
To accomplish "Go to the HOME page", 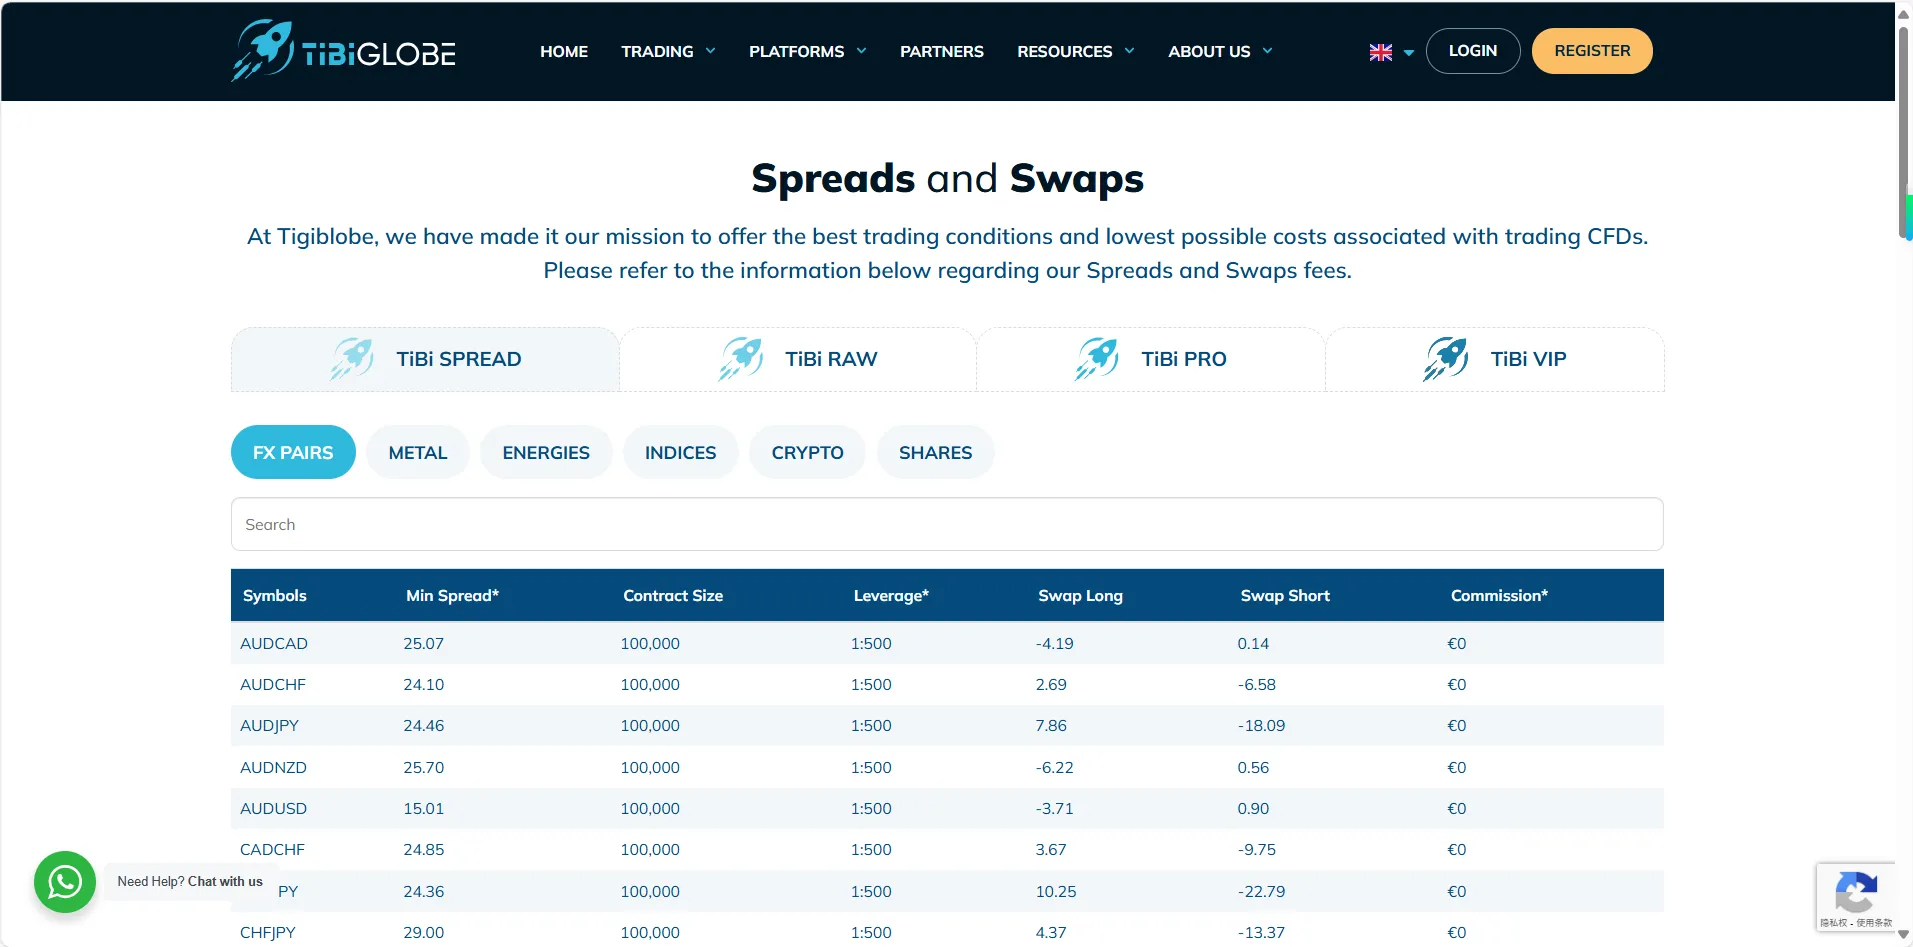I will click(x=564, y=51).
